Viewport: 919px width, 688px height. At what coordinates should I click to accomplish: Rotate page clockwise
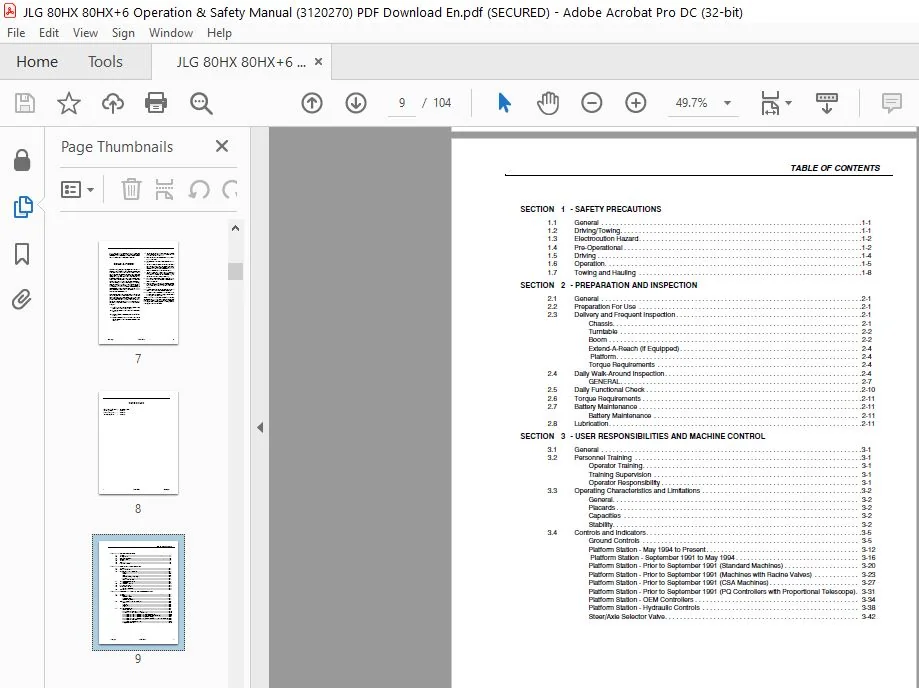click(230, 189)
